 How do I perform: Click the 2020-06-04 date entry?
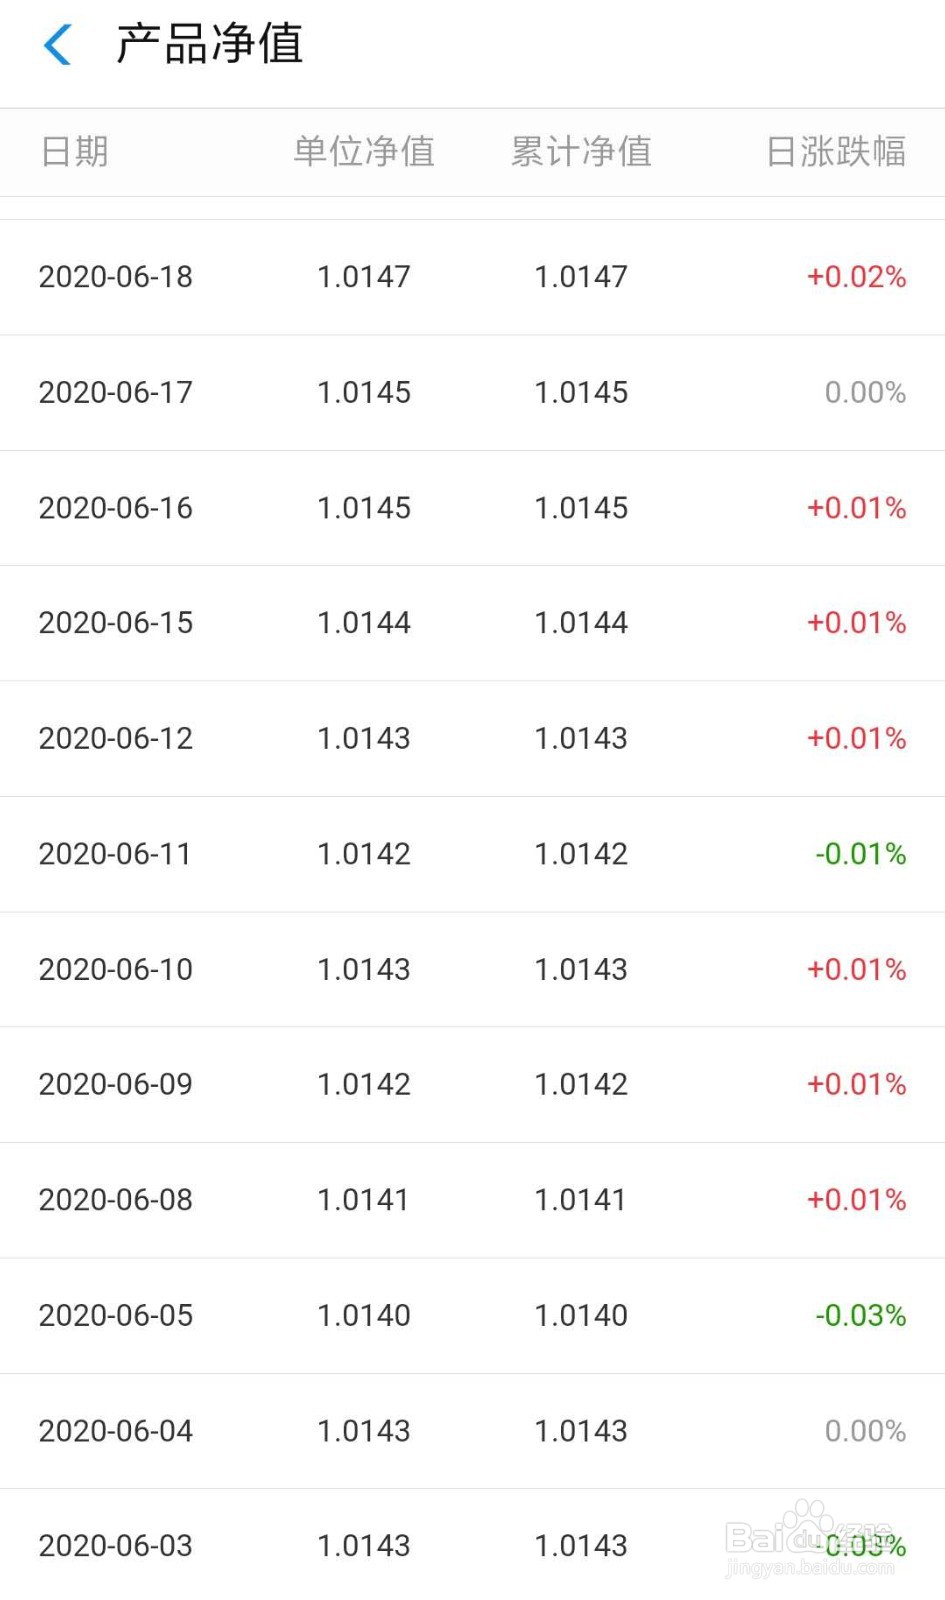[116, 1431]
